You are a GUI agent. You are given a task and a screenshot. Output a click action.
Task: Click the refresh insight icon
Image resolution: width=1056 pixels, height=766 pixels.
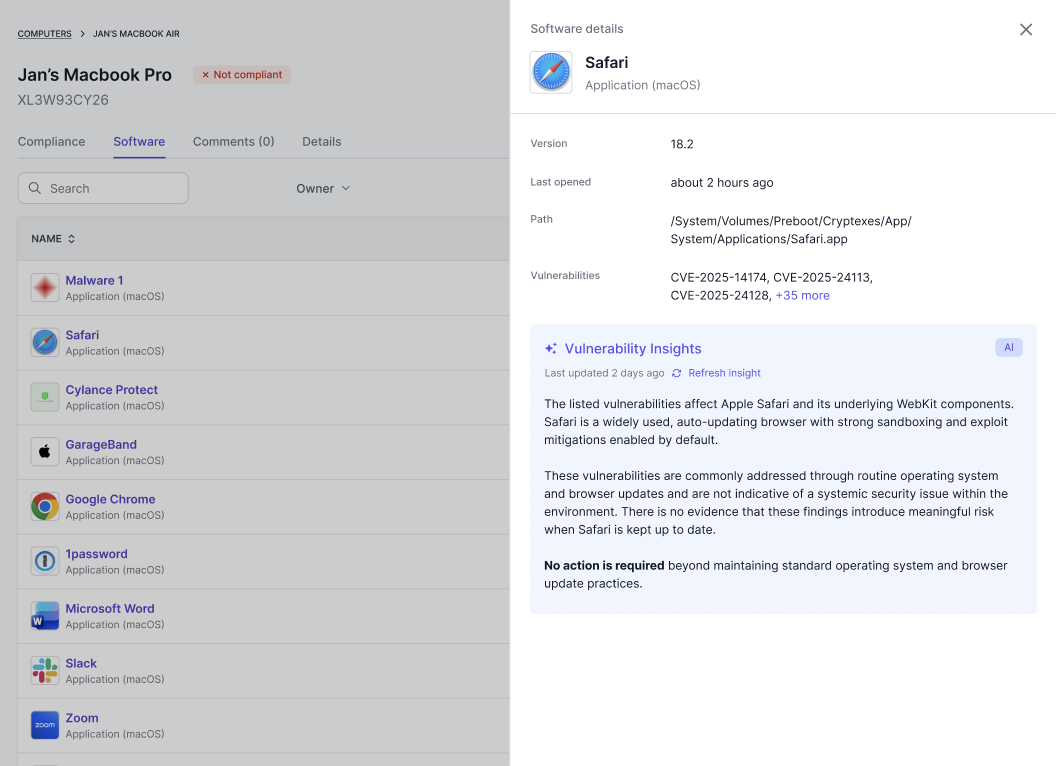tap(677, 373)
